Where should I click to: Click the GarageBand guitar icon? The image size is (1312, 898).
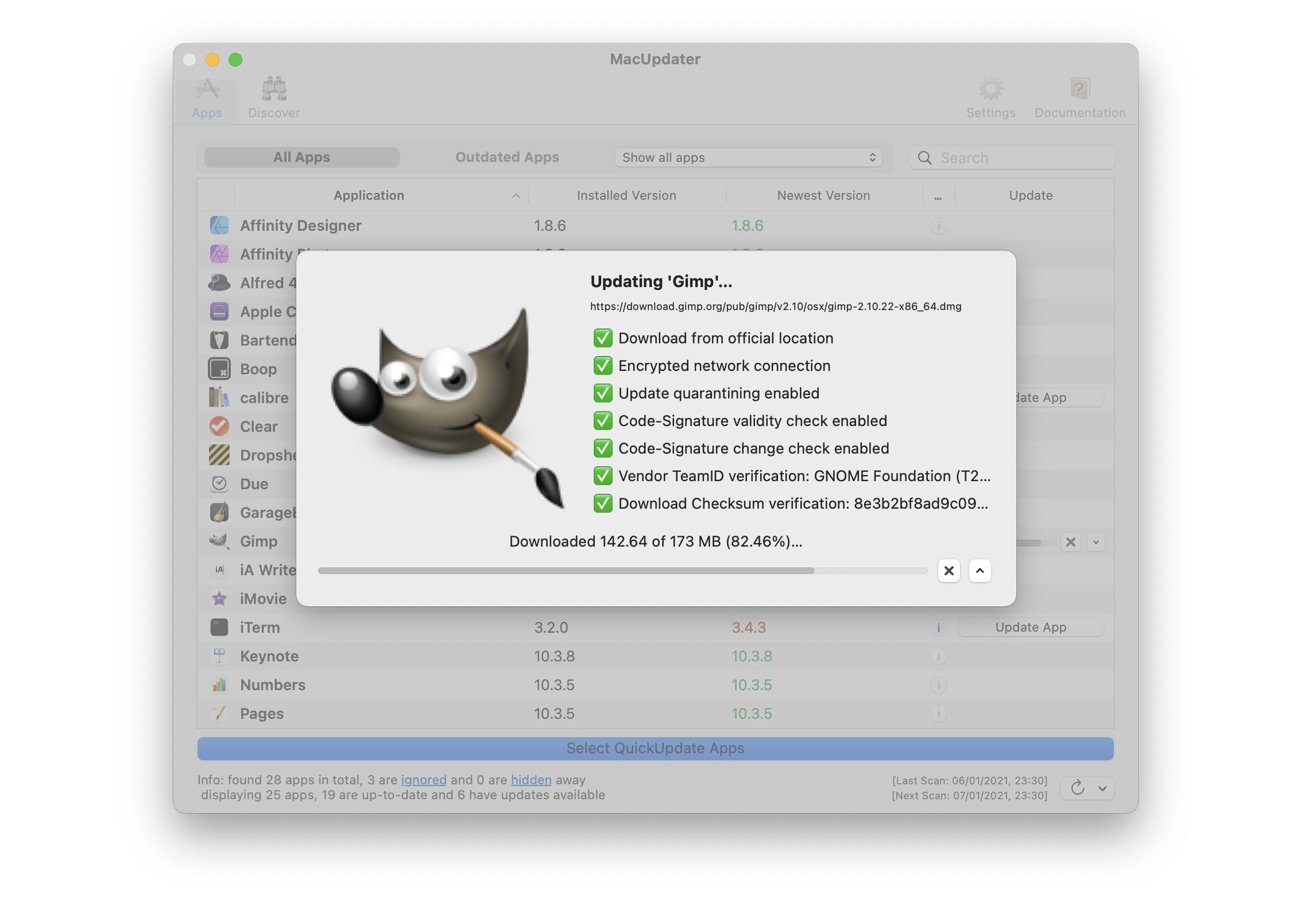[219, 512]
